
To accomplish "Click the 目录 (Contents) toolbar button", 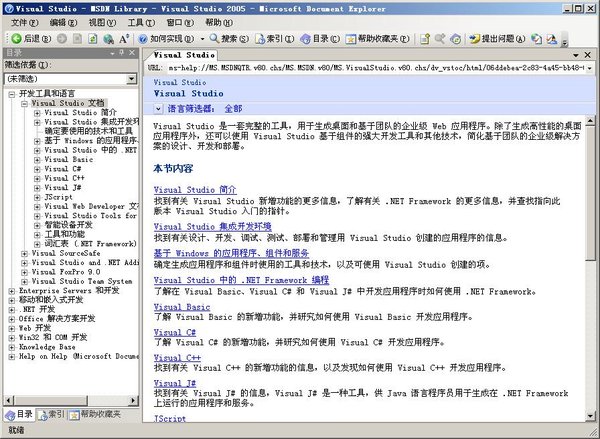I will point(320,38).
